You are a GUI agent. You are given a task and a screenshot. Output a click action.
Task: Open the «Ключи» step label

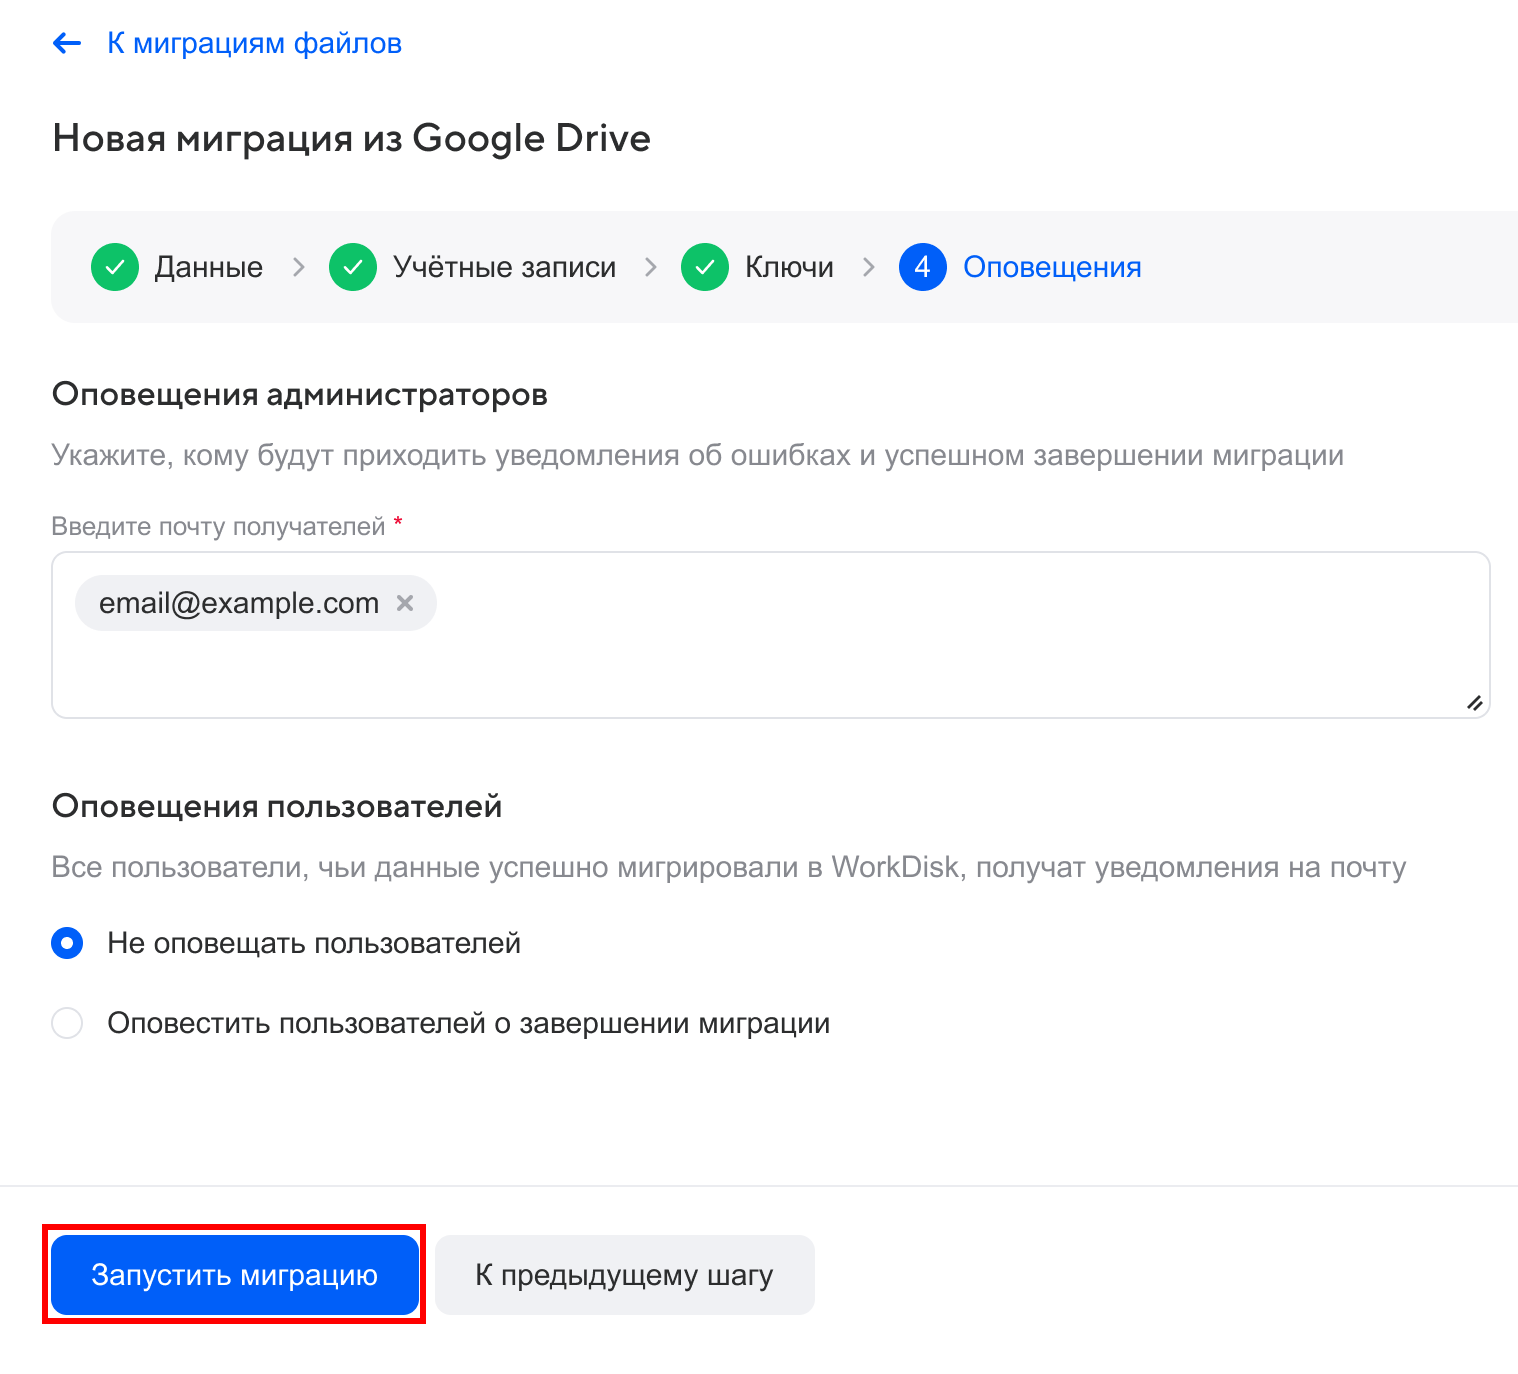click(789, 267)
